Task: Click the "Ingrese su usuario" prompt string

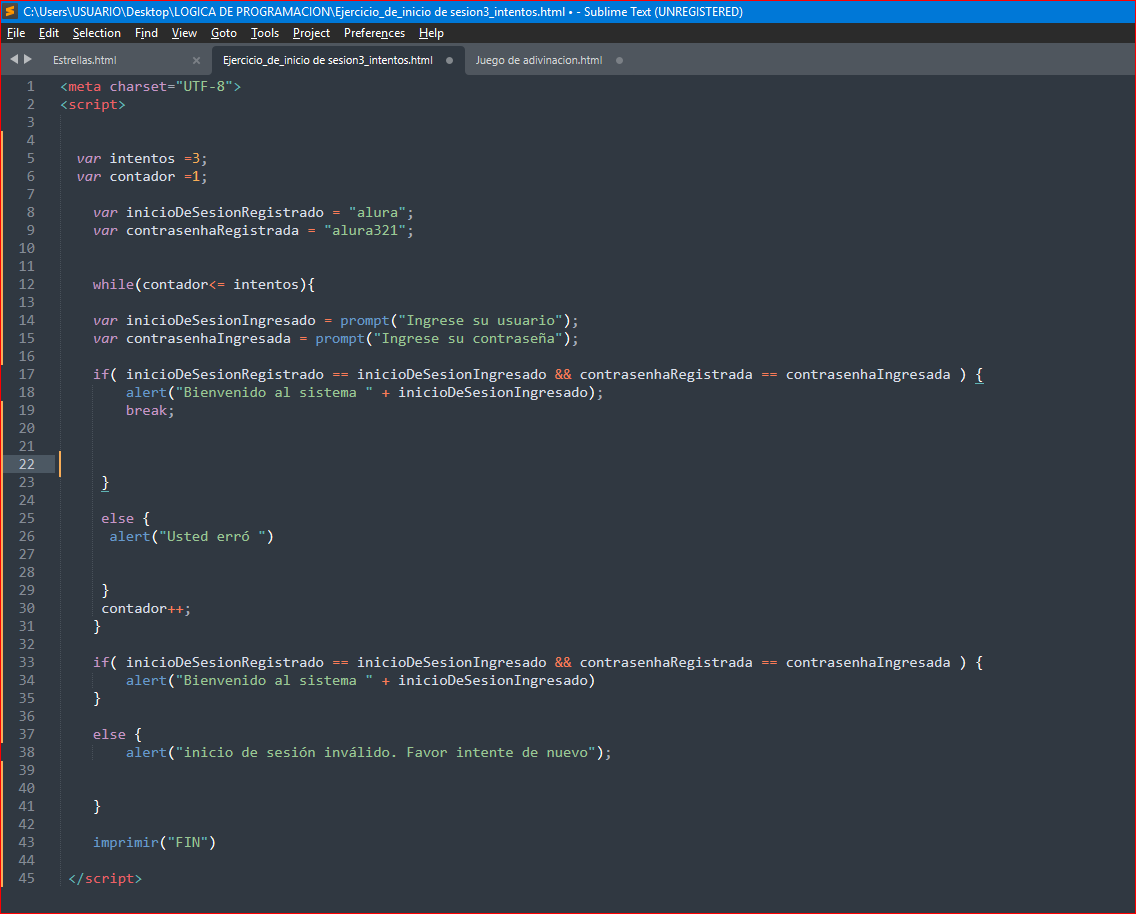Action: [481, 320]
